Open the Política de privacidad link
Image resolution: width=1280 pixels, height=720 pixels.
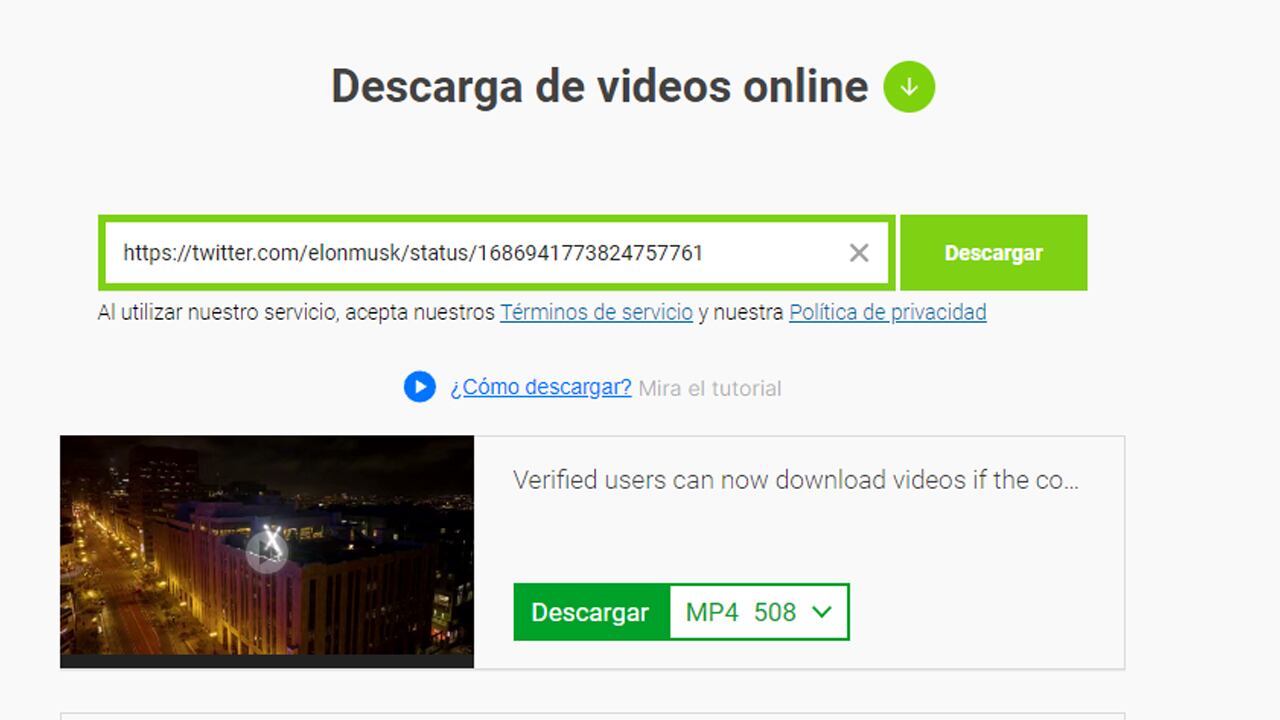click(x=886, y=312)
